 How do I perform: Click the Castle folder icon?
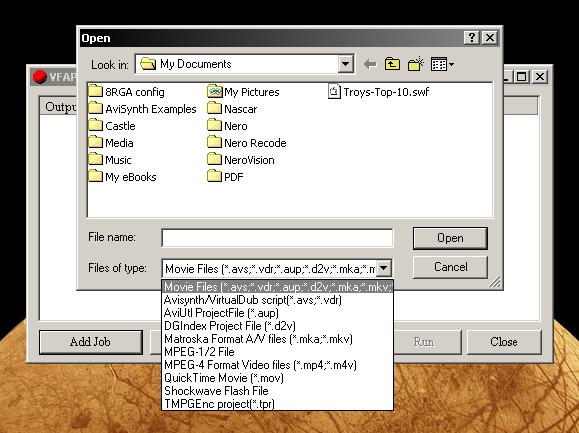coord(96,125)
